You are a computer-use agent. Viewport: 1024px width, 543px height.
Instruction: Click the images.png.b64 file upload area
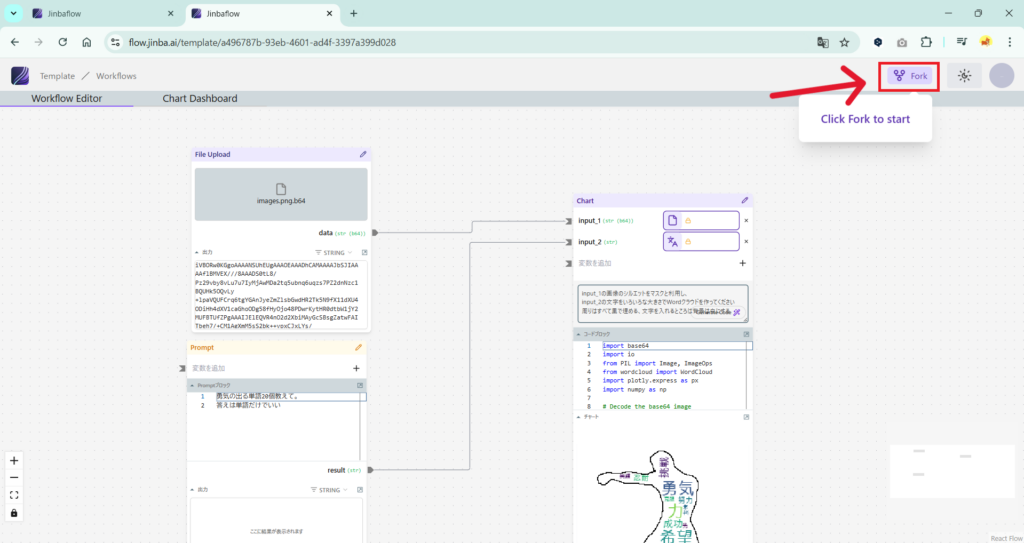281,194
